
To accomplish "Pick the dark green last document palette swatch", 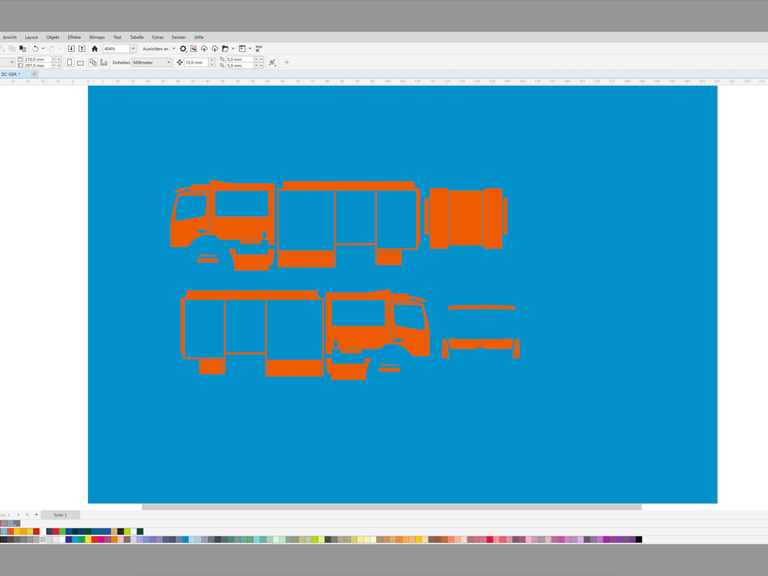I will [x=140, y=531].
